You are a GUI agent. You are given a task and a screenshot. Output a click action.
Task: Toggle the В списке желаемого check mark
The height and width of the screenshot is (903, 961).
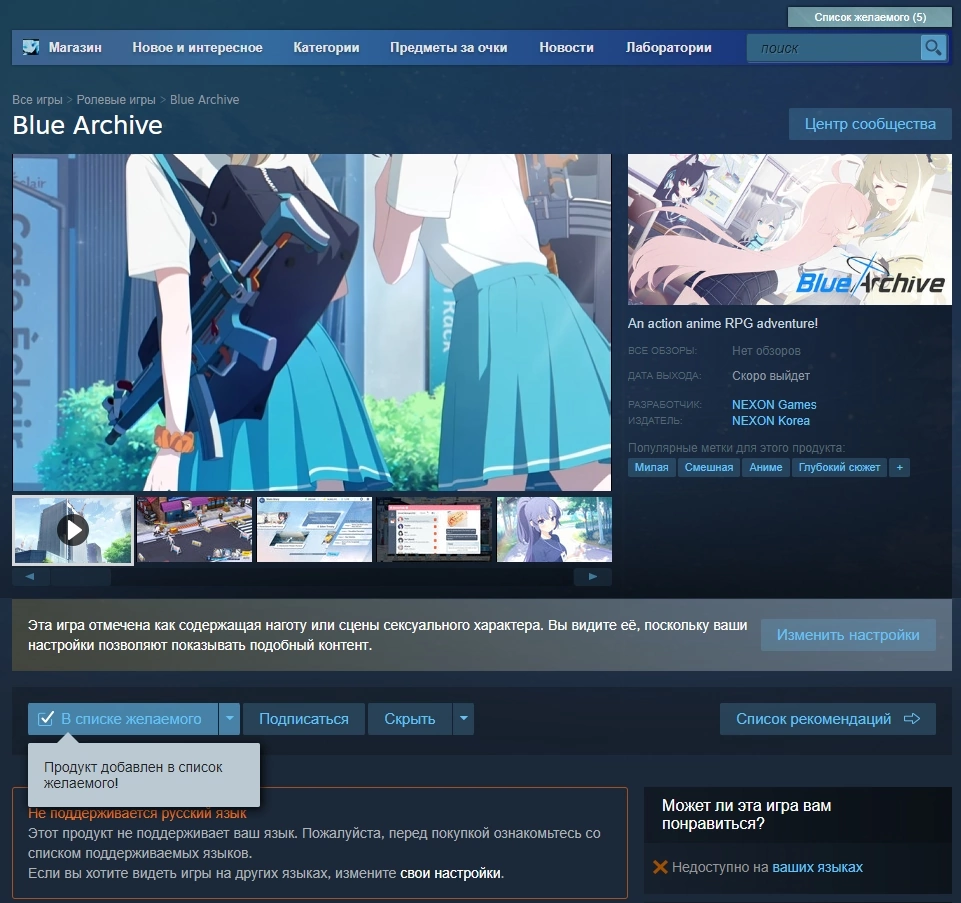click(x=46, y=718)
